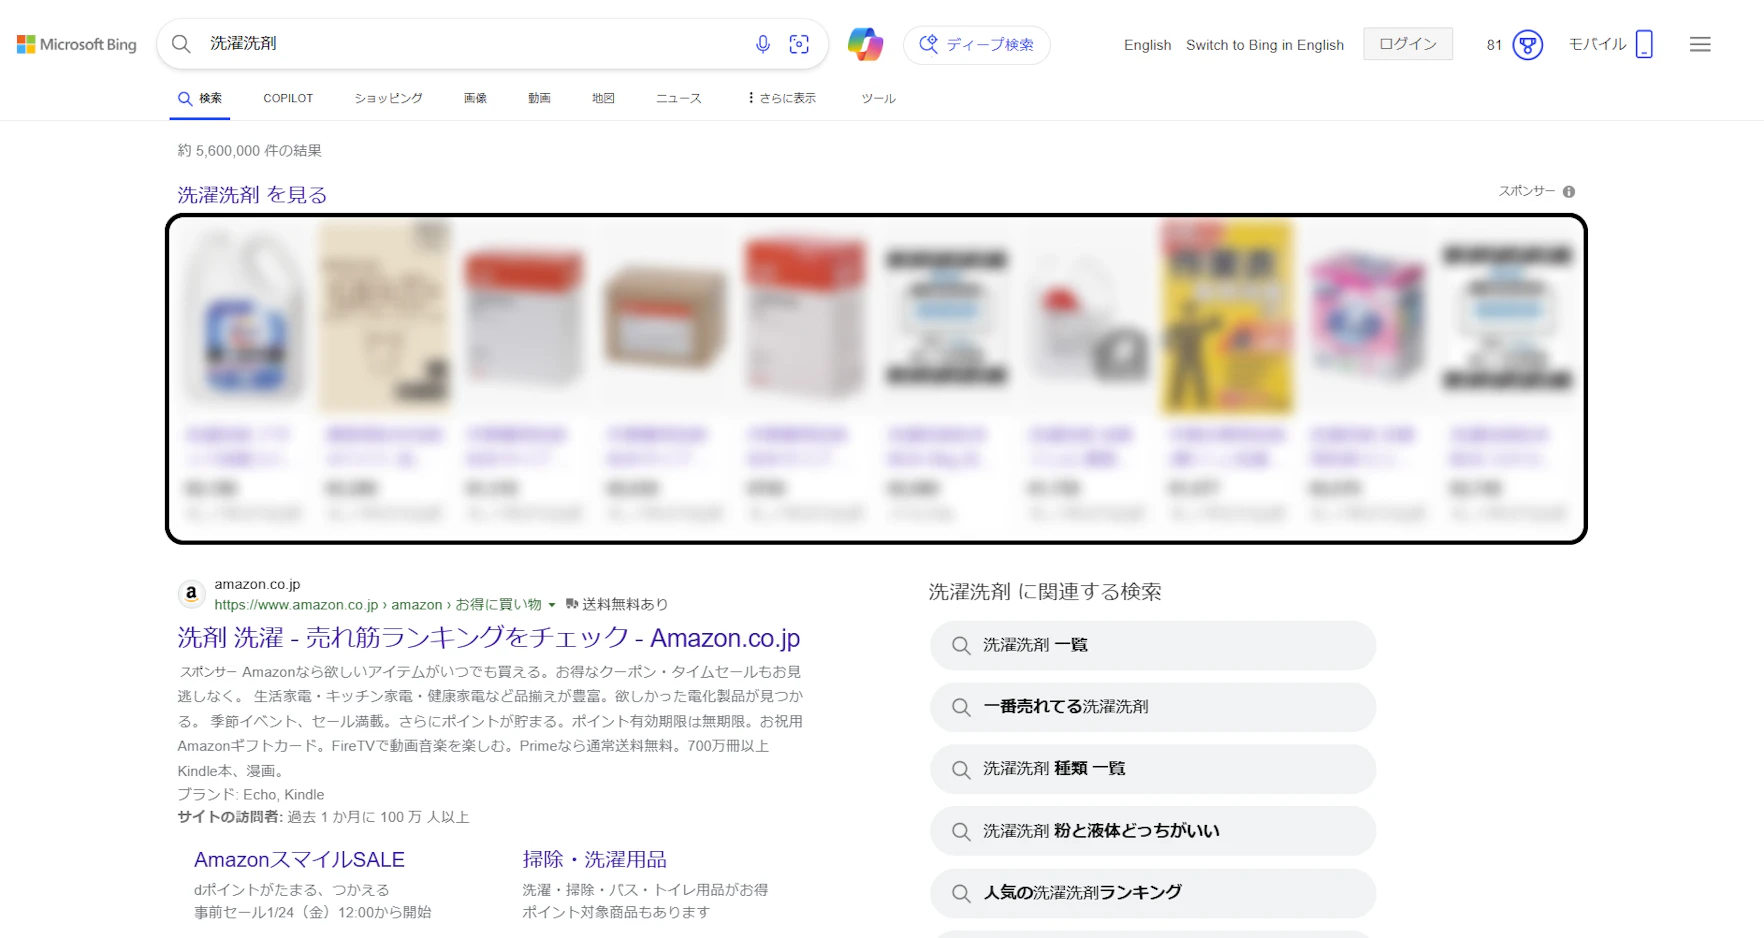Click the 約 5,600,000 件の結果 count text
Screen dimensions: 1764x938
(x=250, y=151)
